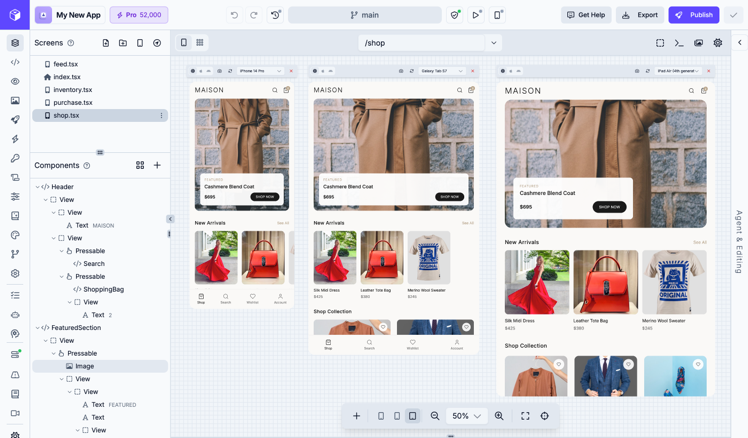Open the terminal console icon
The height and width of the screenshot is (438, 748).
coord(679,43)
